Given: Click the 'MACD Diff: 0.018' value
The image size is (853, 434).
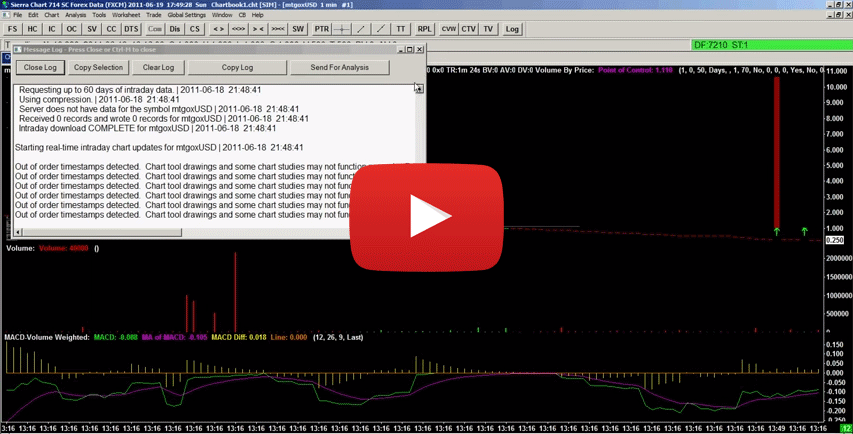Looking at the screenshot, I should click(x=239, y=337).
